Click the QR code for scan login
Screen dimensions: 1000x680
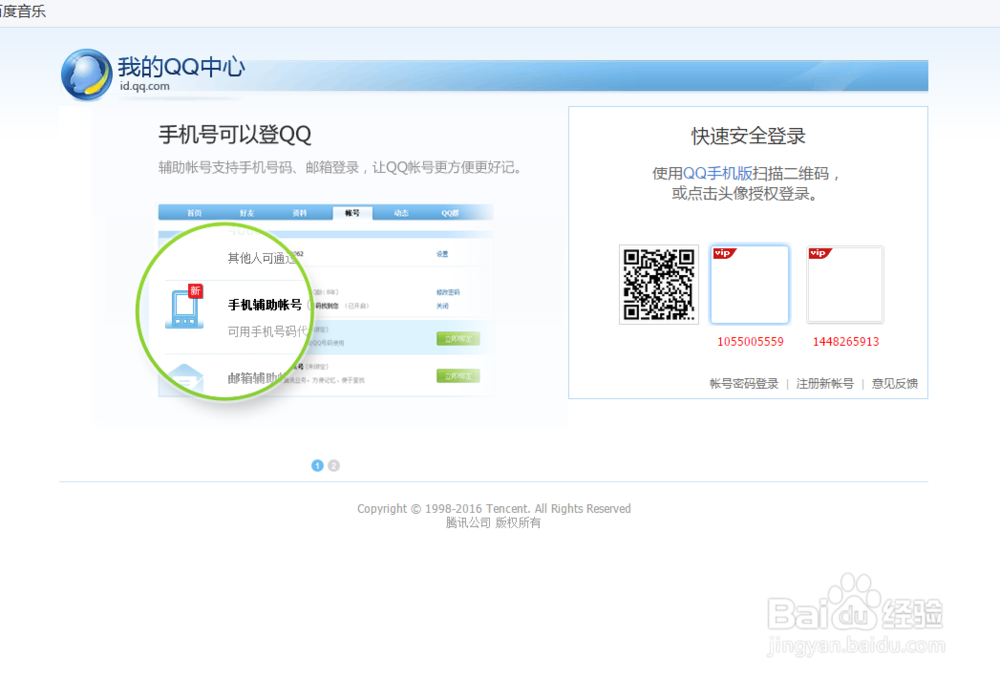point(659,284)
